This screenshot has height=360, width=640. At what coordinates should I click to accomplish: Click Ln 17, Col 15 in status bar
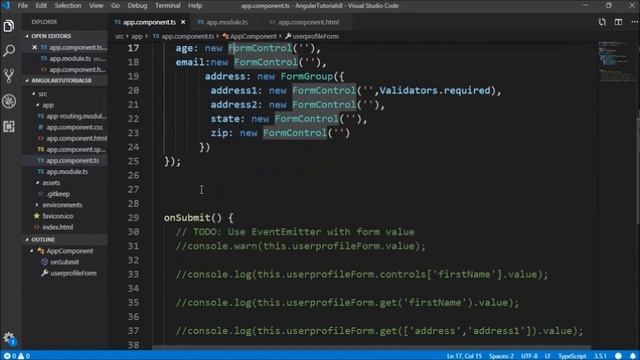pyautogui.click(x=464, y=356)
